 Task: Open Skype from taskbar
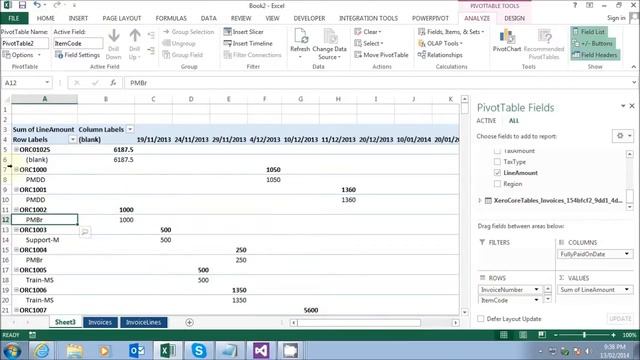tap(199, 351)
